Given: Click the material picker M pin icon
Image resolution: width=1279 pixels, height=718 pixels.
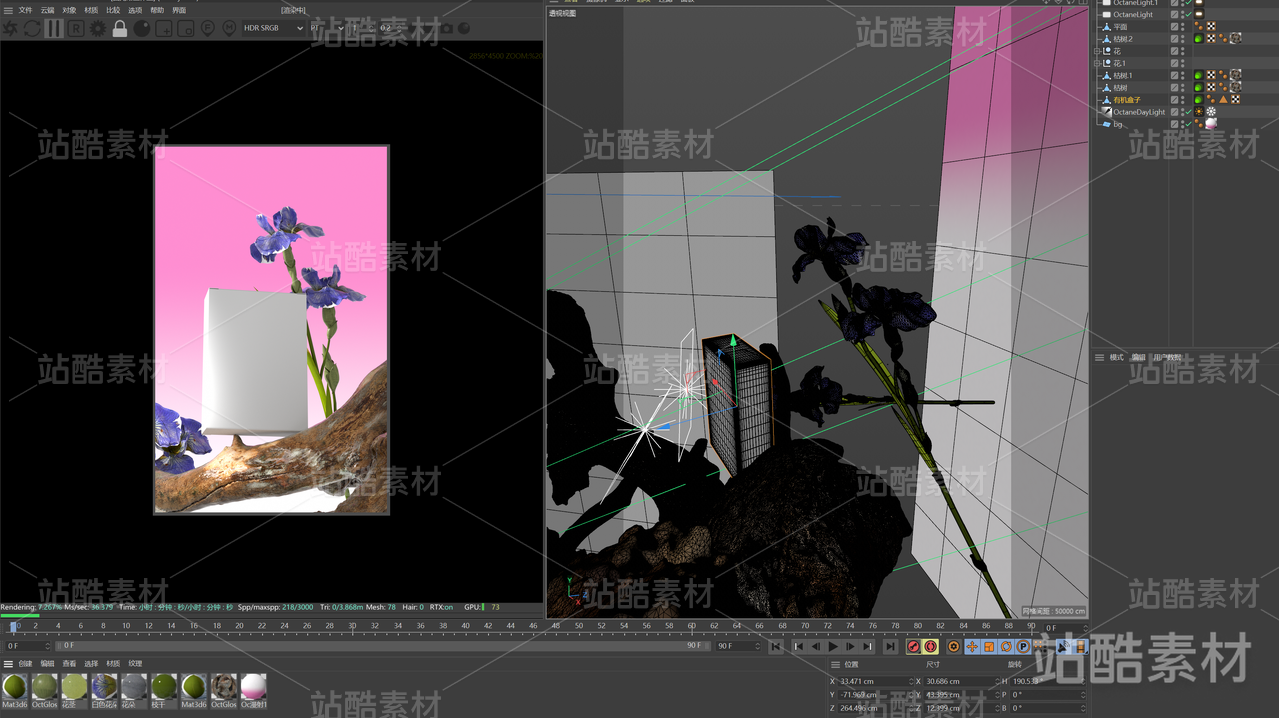Looking at the screenshot, I should 230,29.
